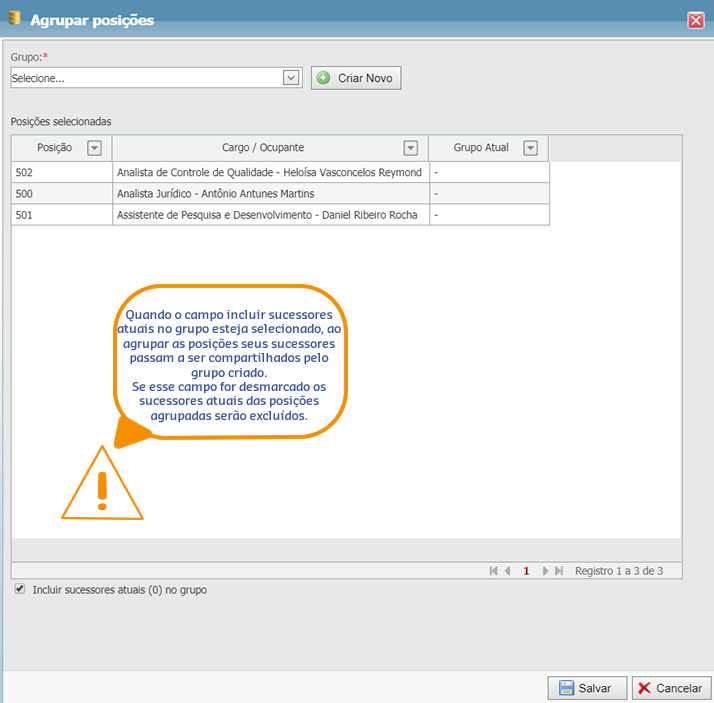The image size is (714, 703).
Task: Save the grouping with Salvar
Action: (586, 688)
